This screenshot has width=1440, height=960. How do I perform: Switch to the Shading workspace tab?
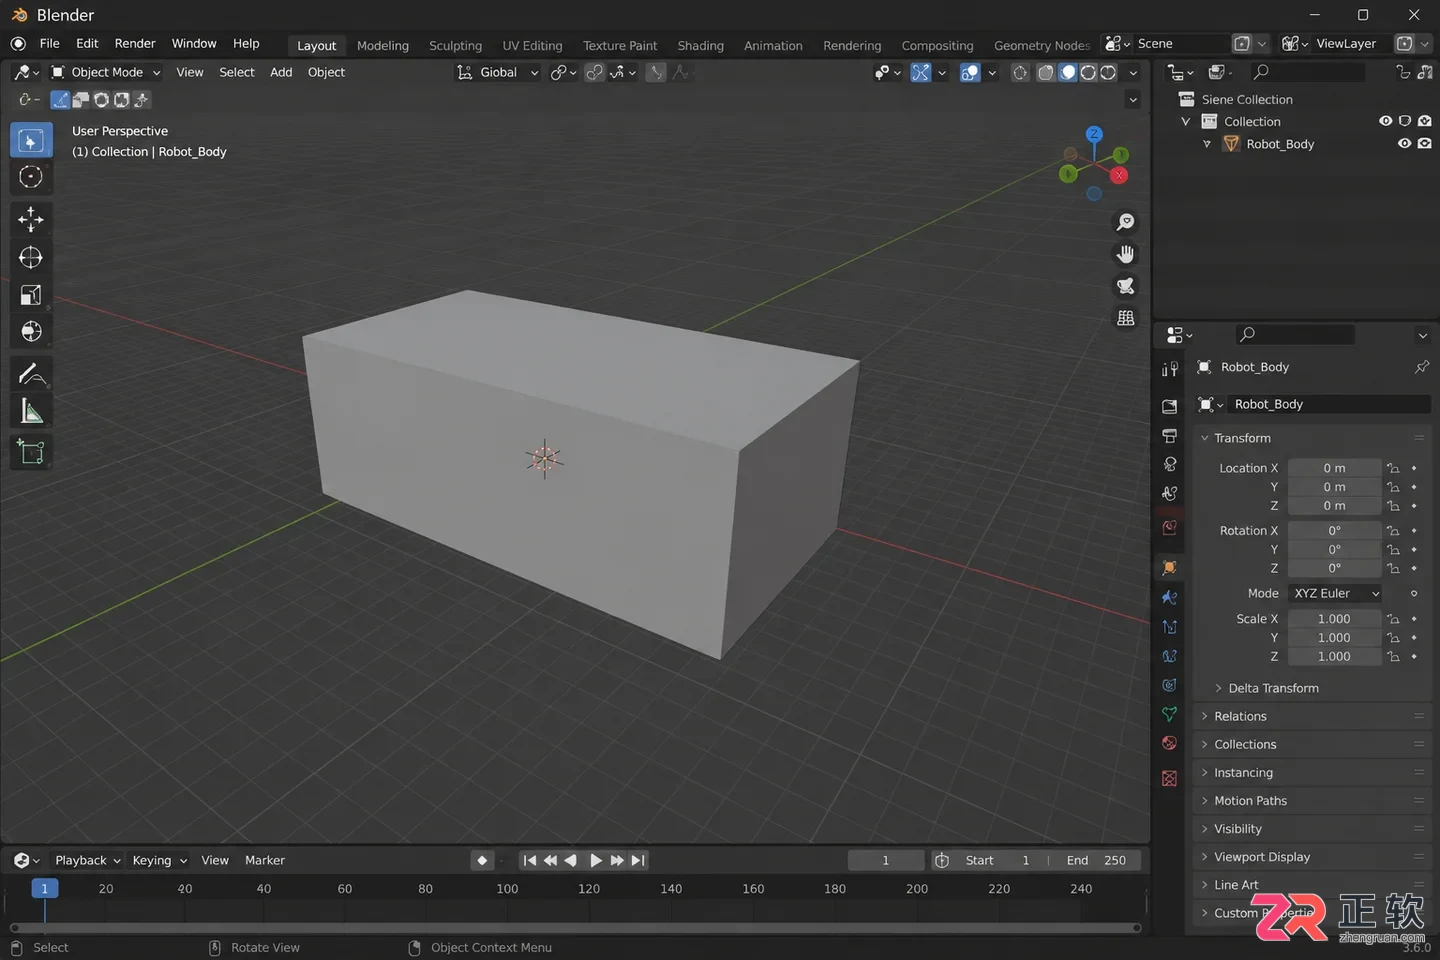click(x=700, y=46)
